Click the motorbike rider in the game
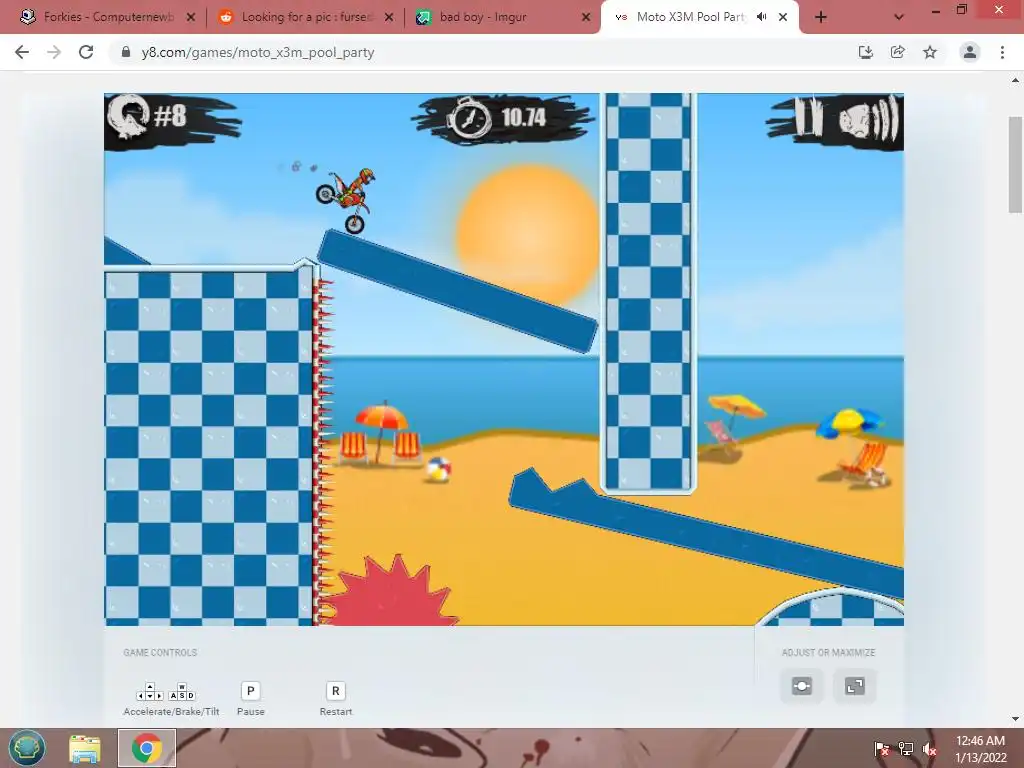 345,200
